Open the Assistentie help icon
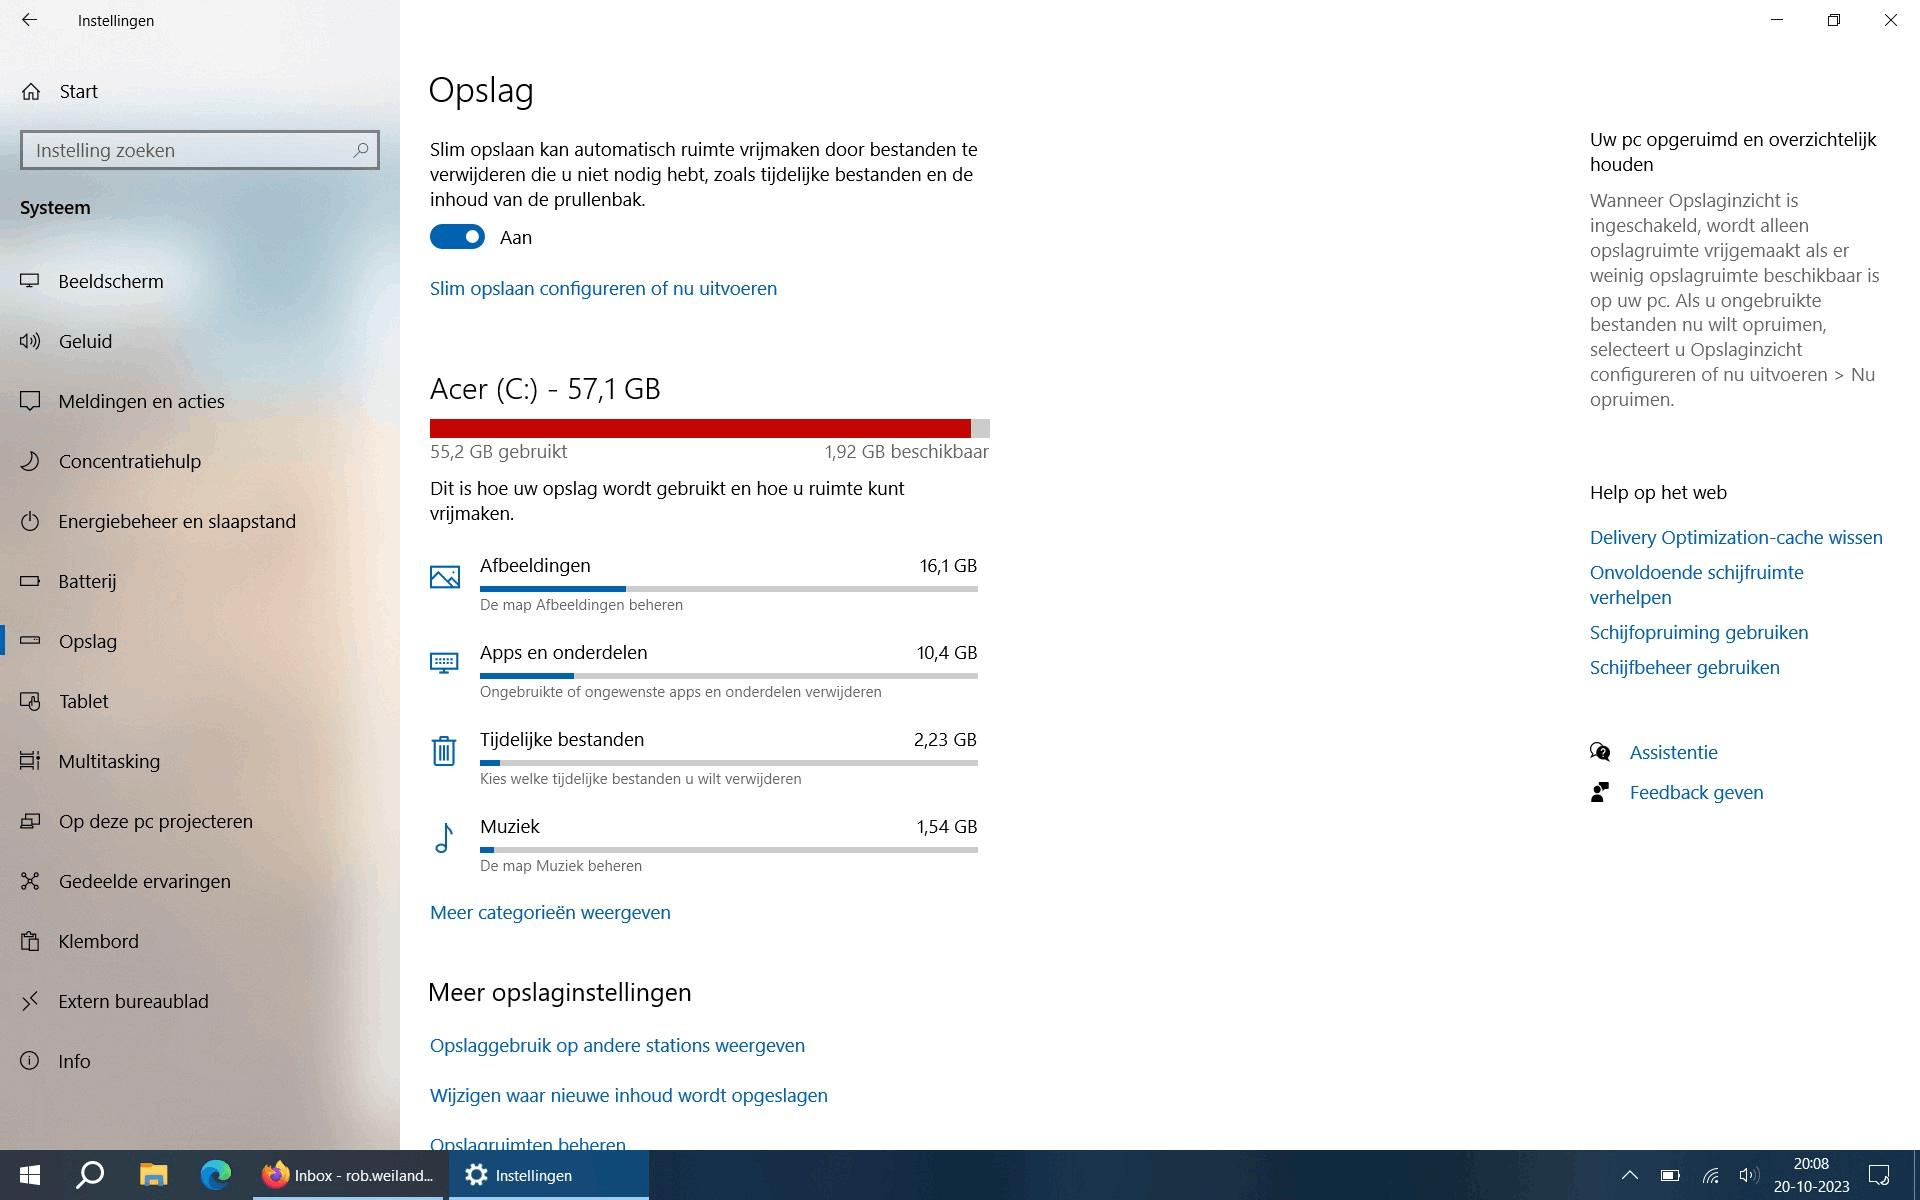Image resolution: width=1920 pixels, height=1200 pixels. tap(1600, 752)
